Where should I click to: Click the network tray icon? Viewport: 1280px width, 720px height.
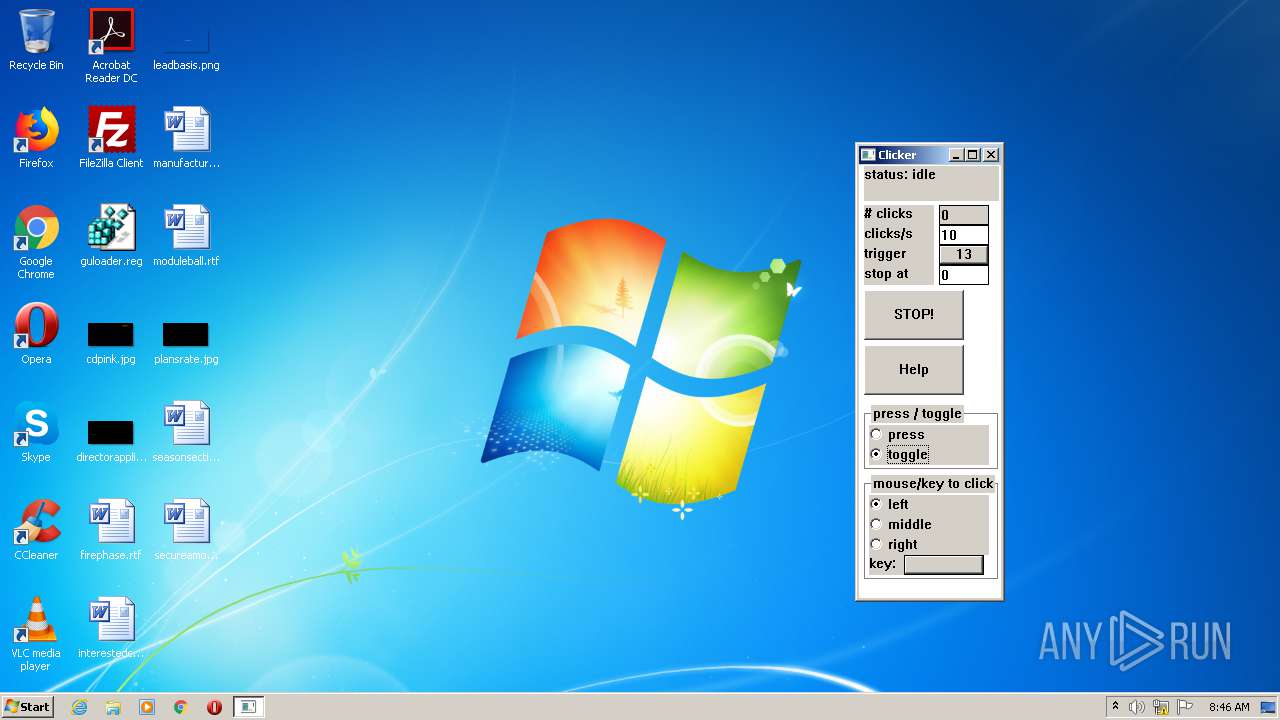(1161, 707)
